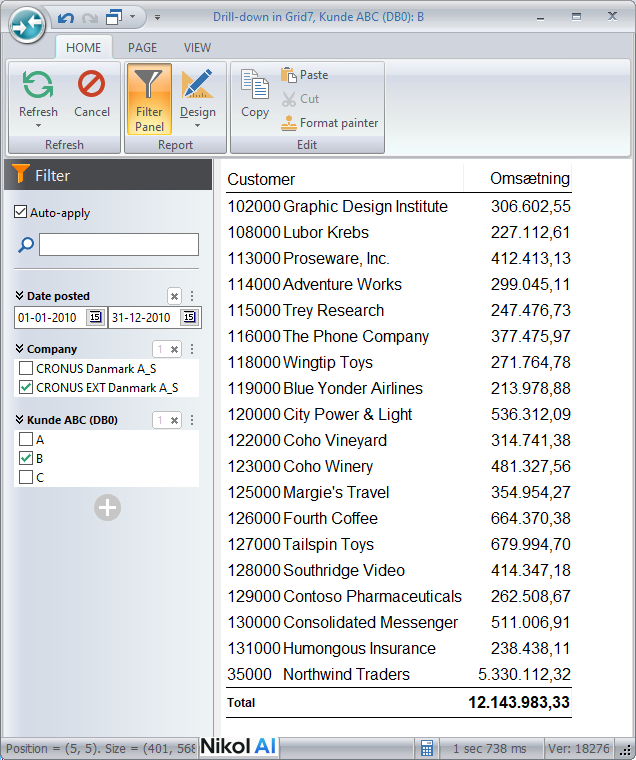Viewport: 636px width, 760px height.
Task: Uncheck the CRONUS EXT Danmark A_S checkbox
Action: pos(26,387)
